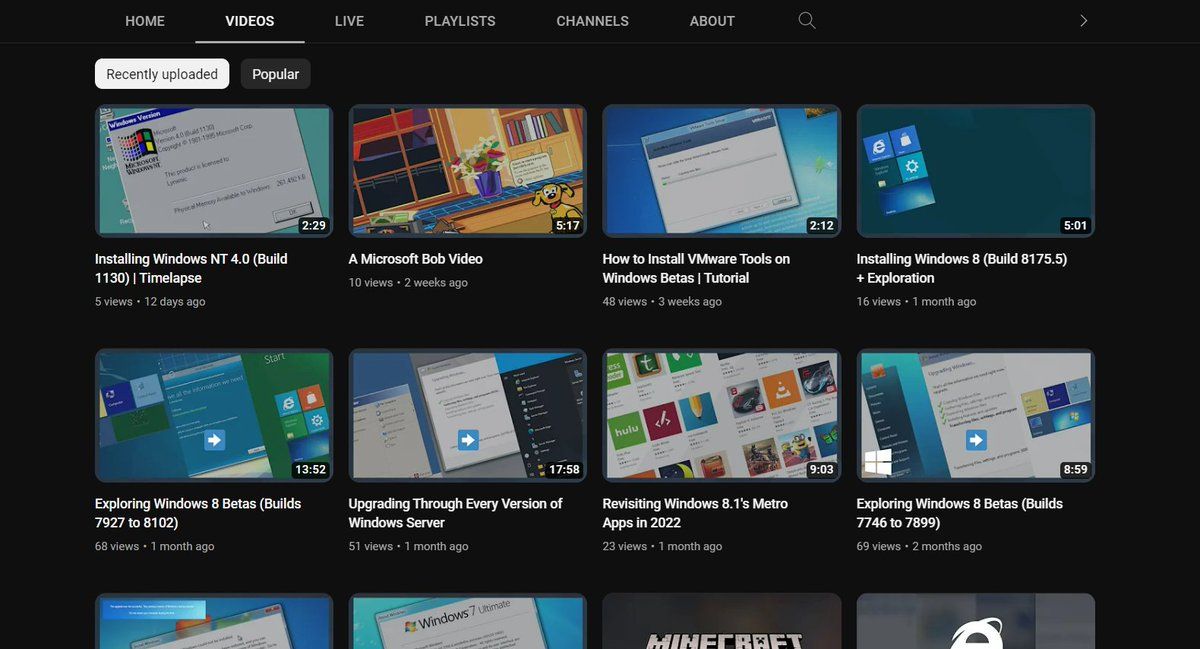Open 'Upgrading Through Every Version of Windows Server' title
This screenshot has width=1200, height=649.
[x=455, y=513]
